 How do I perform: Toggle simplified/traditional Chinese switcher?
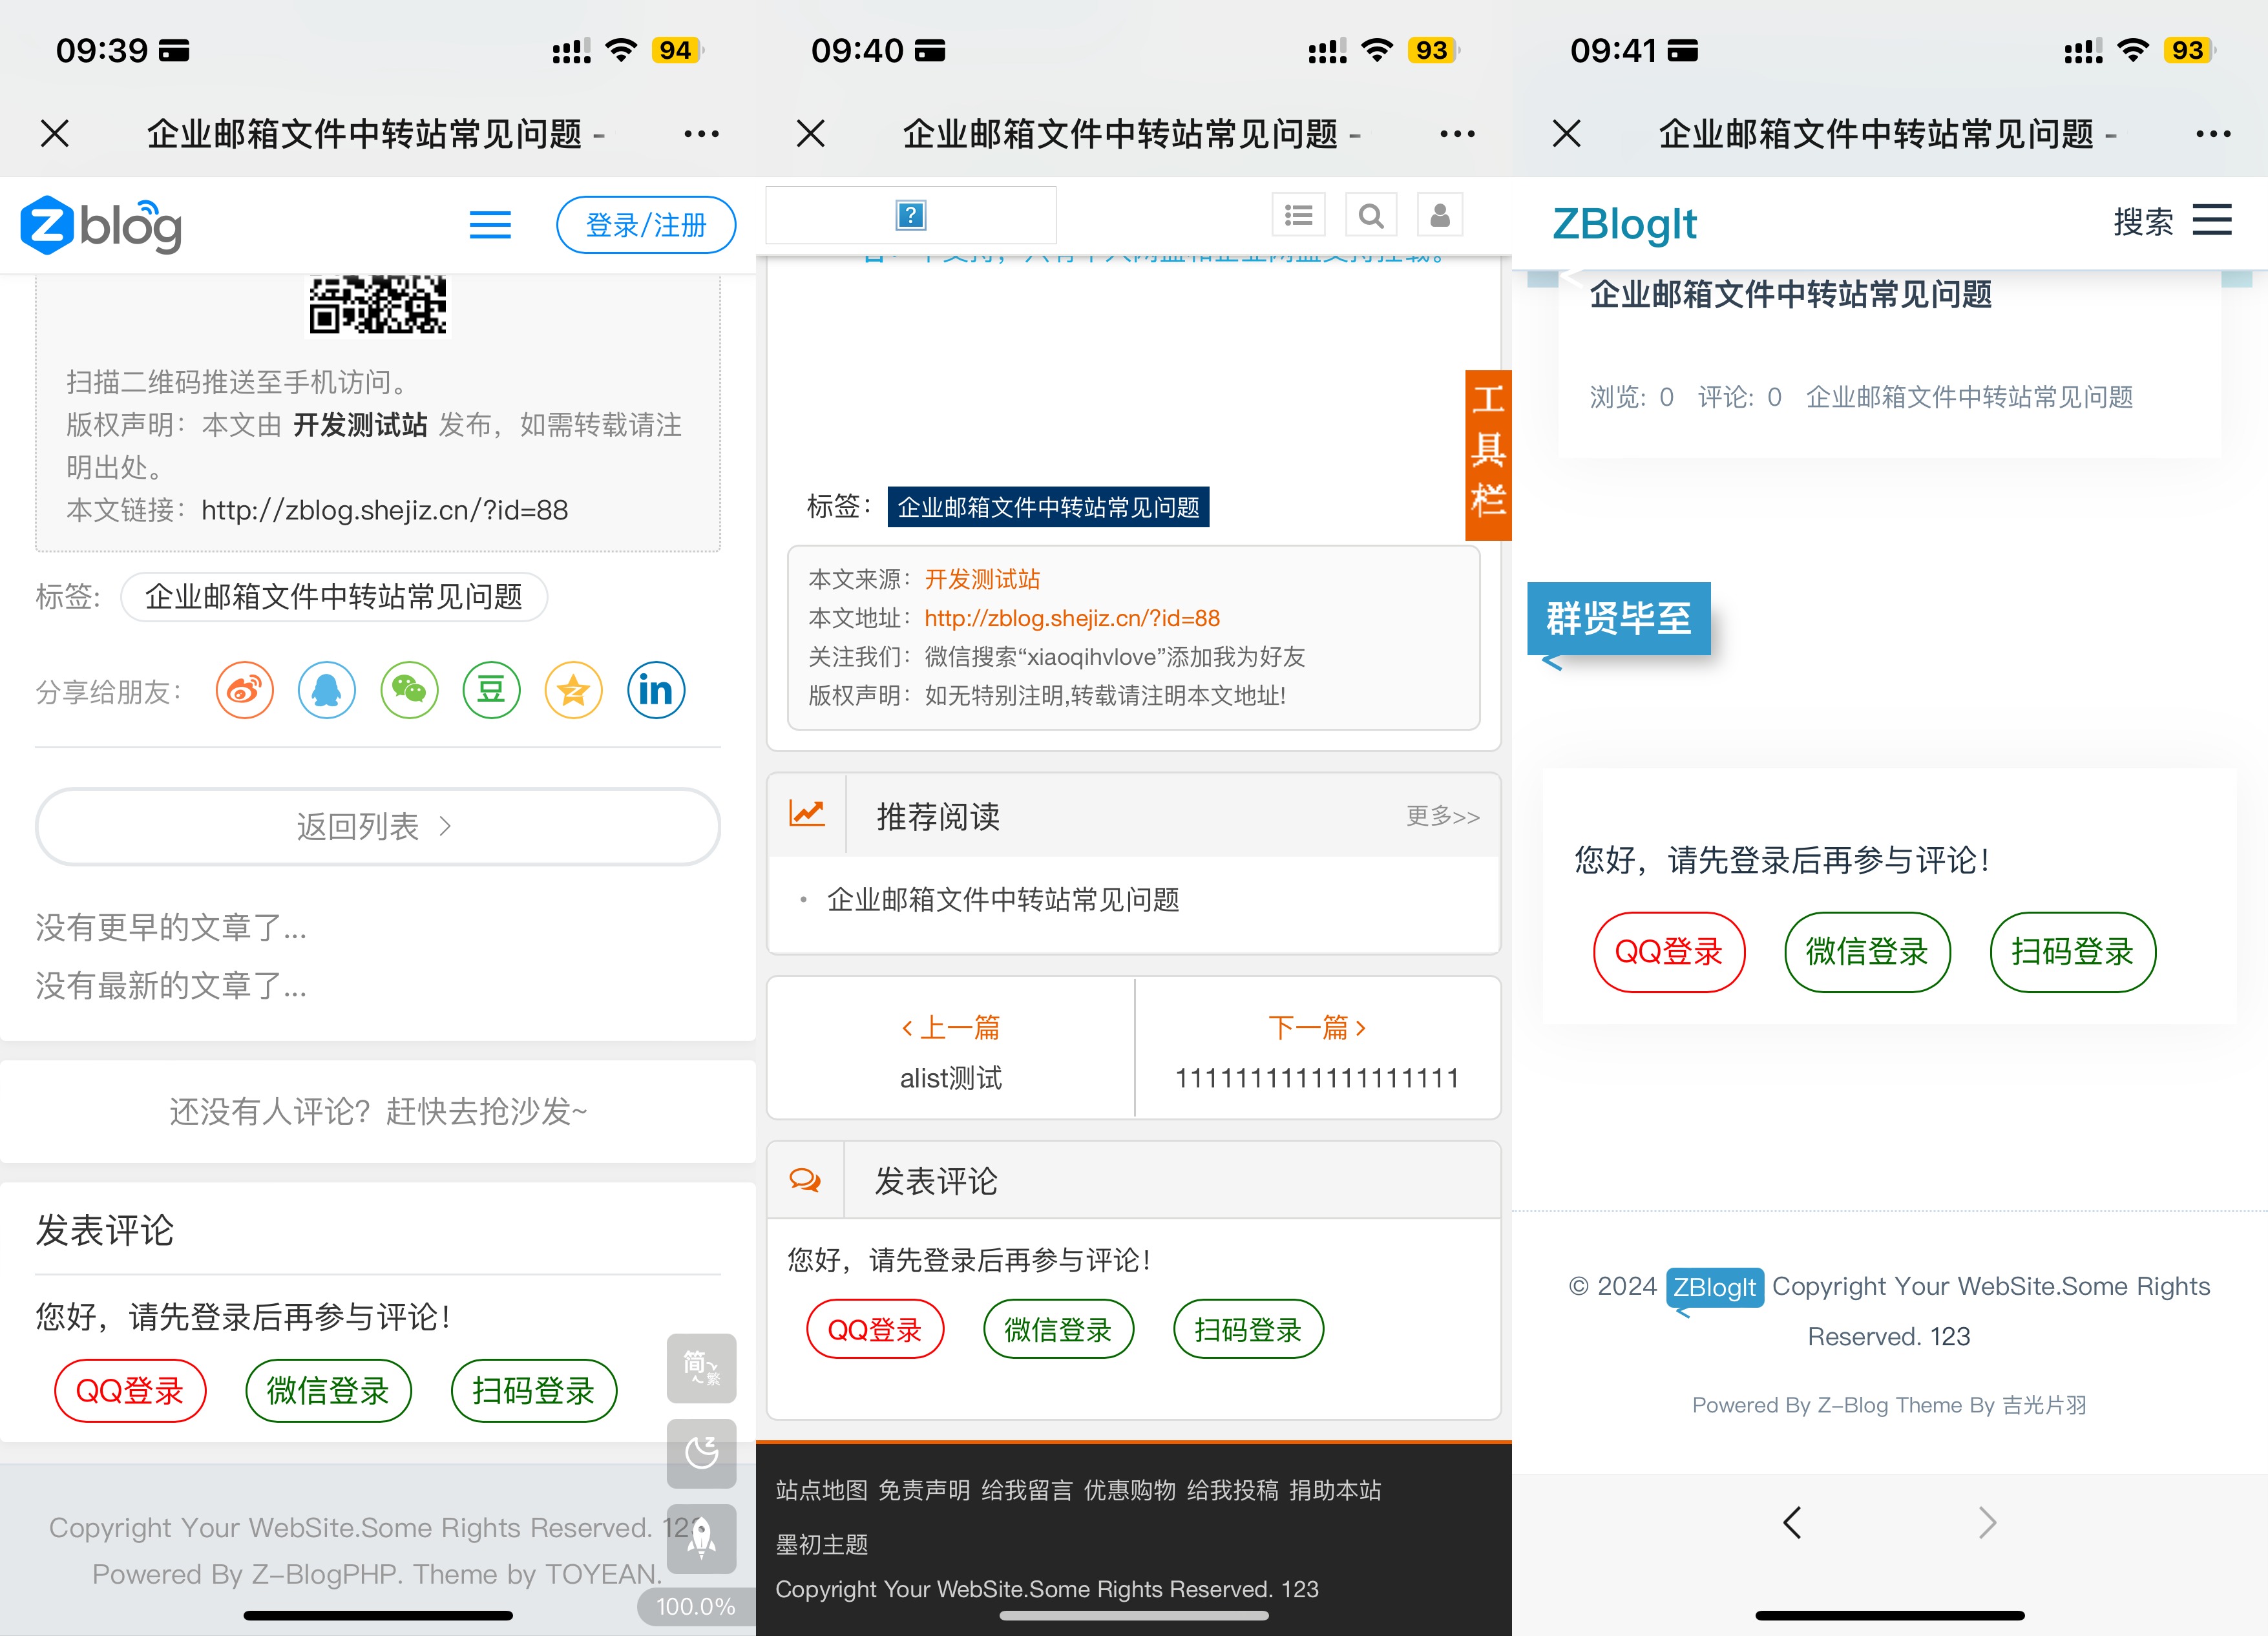point(700,1368)
